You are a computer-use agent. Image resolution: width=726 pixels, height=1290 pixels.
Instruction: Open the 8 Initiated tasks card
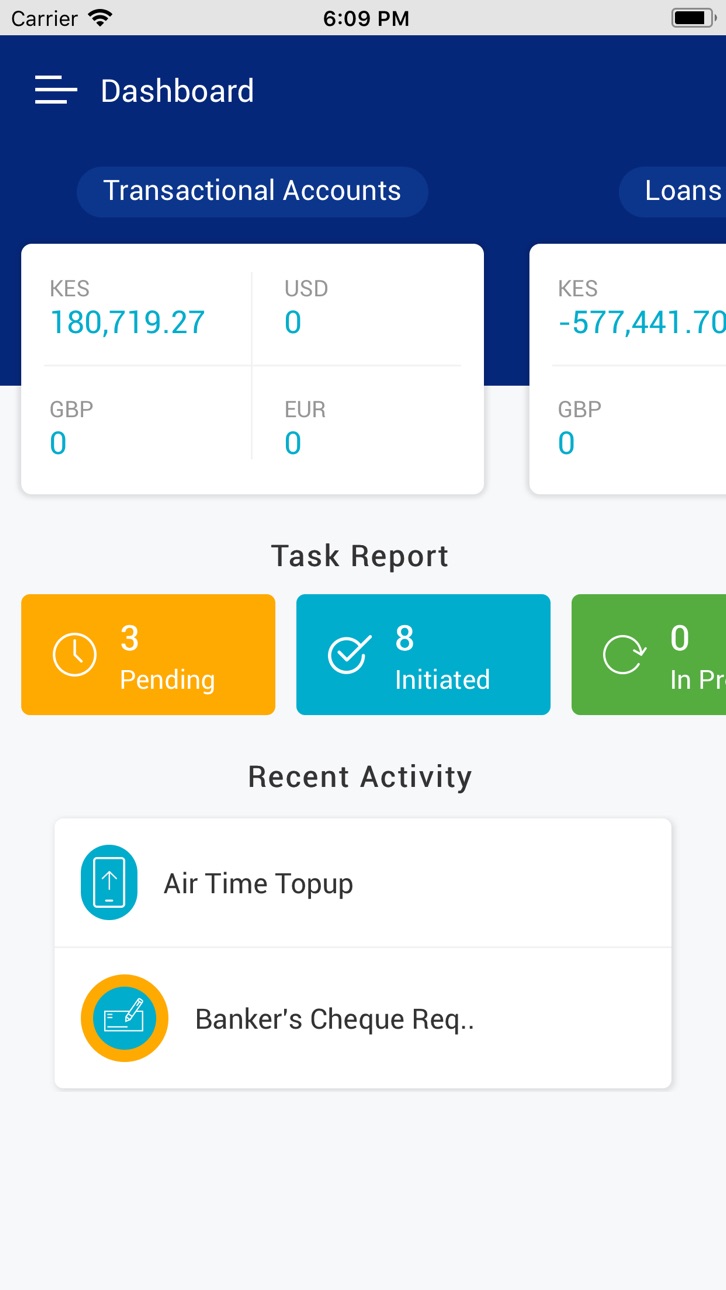tap(423, 655)
